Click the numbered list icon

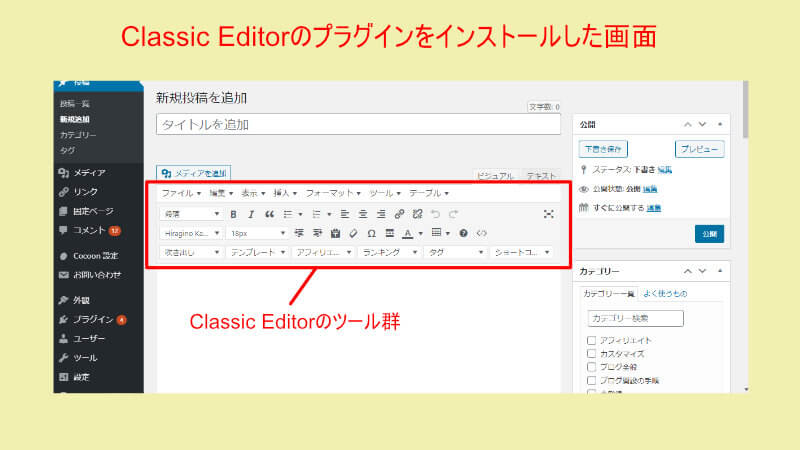(317, 214)
